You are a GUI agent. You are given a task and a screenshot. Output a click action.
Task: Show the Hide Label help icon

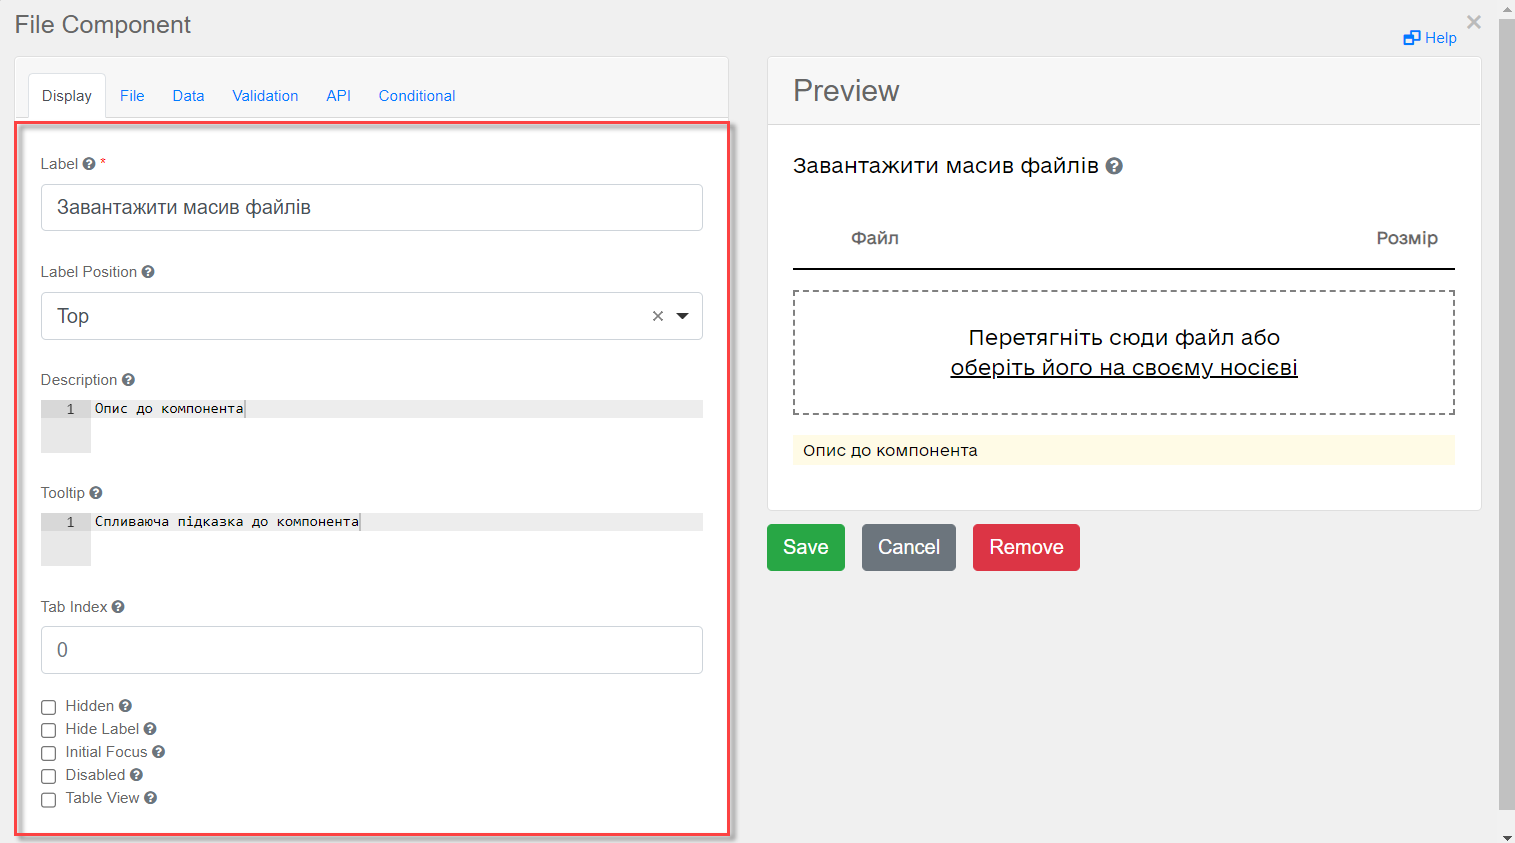(x=150, y=729)
